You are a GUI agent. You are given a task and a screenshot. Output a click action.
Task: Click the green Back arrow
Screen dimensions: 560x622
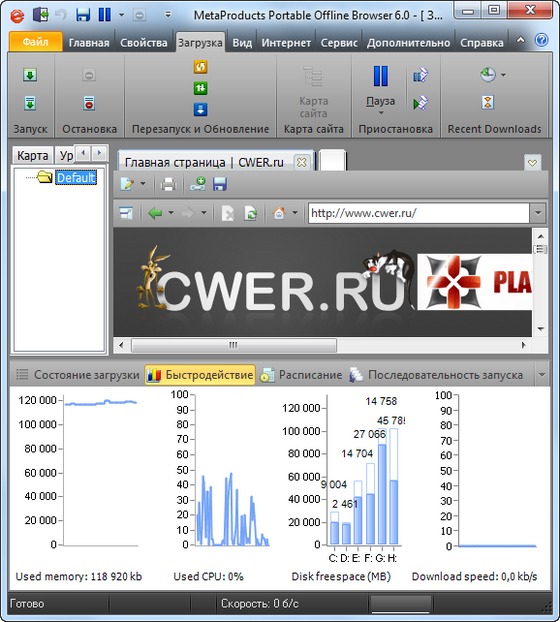(155, 213)
